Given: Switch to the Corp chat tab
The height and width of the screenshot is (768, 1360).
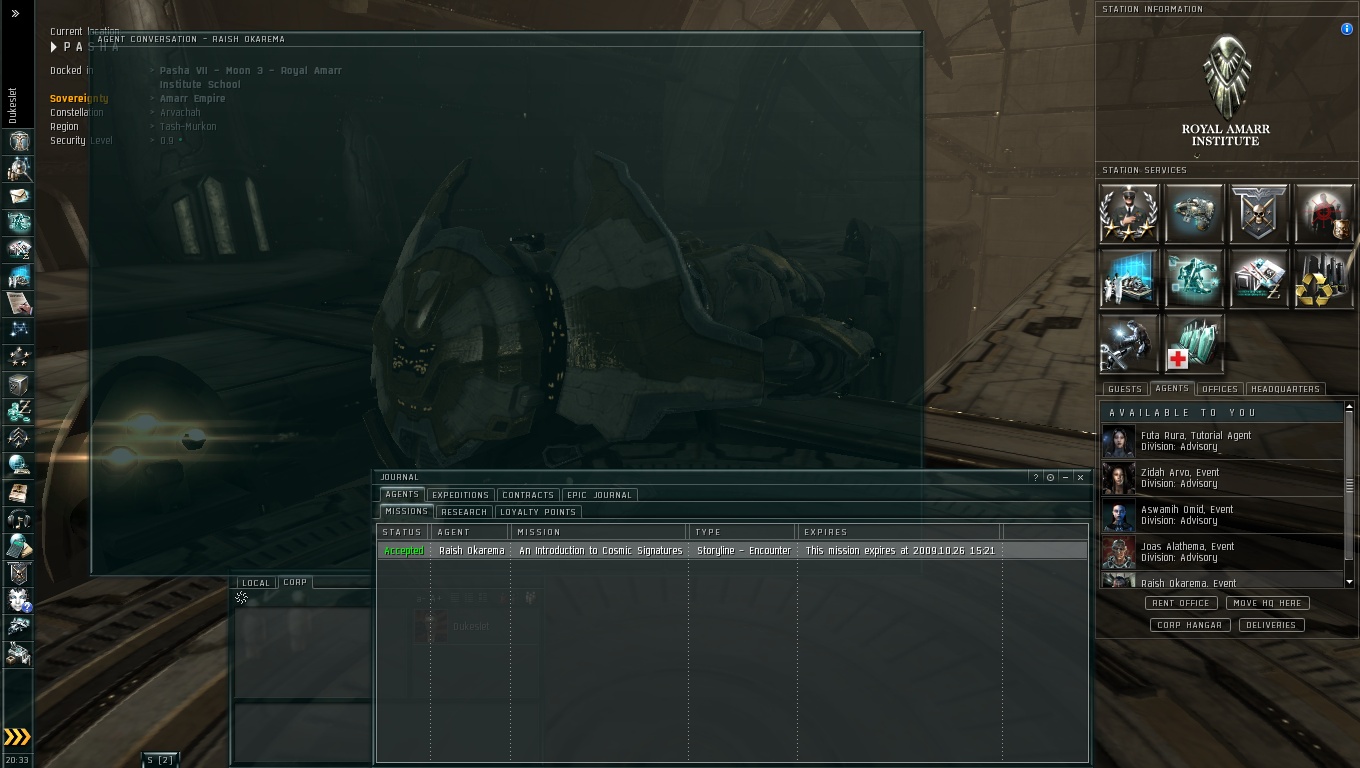Looking at the screenshot, I should click(295, 582).
